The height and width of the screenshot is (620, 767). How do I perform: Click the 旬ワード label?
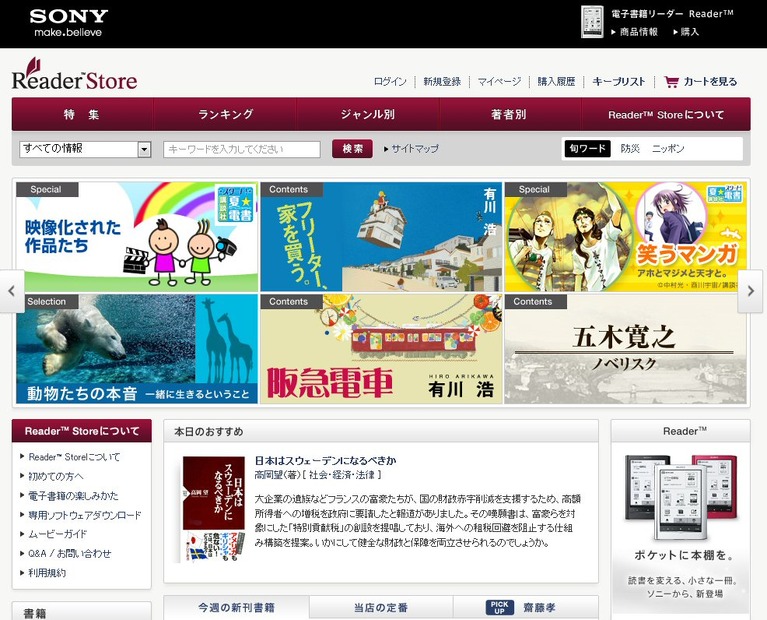[x=587, y=148]
